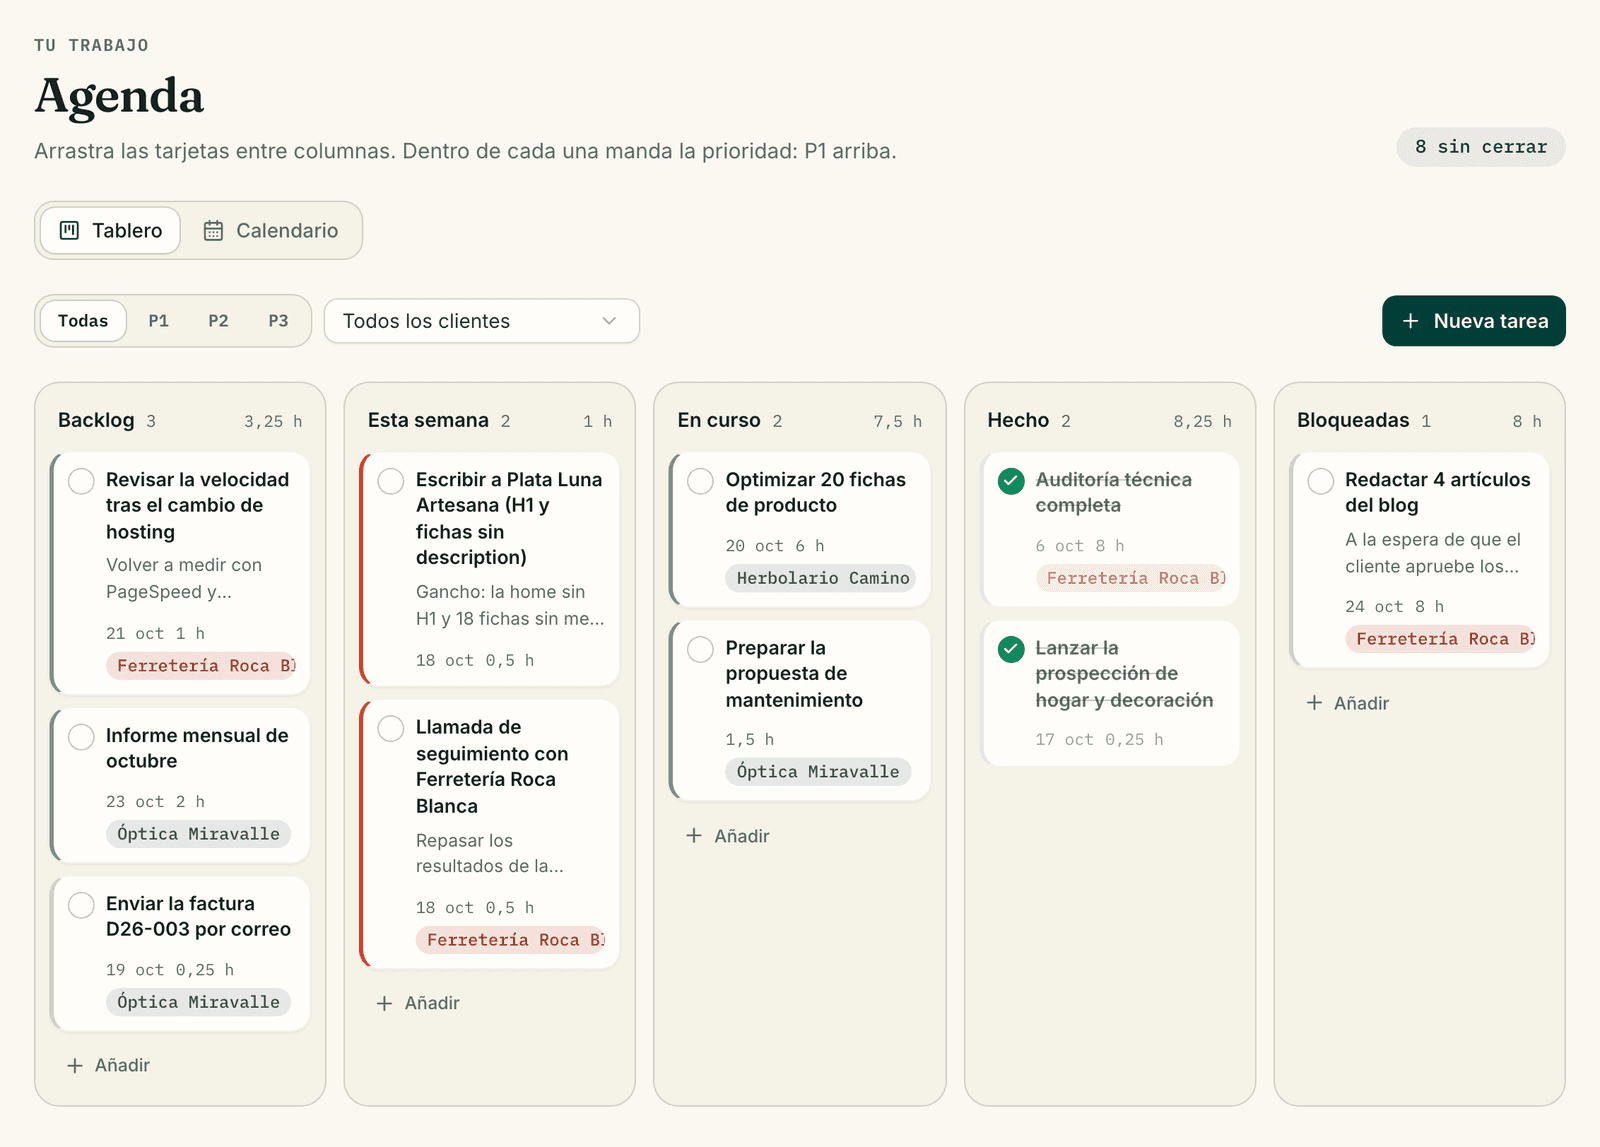Open 'Enviar la factura D26-003' card title
This screenshot has height=1147, width=1600.
point(199,916)
